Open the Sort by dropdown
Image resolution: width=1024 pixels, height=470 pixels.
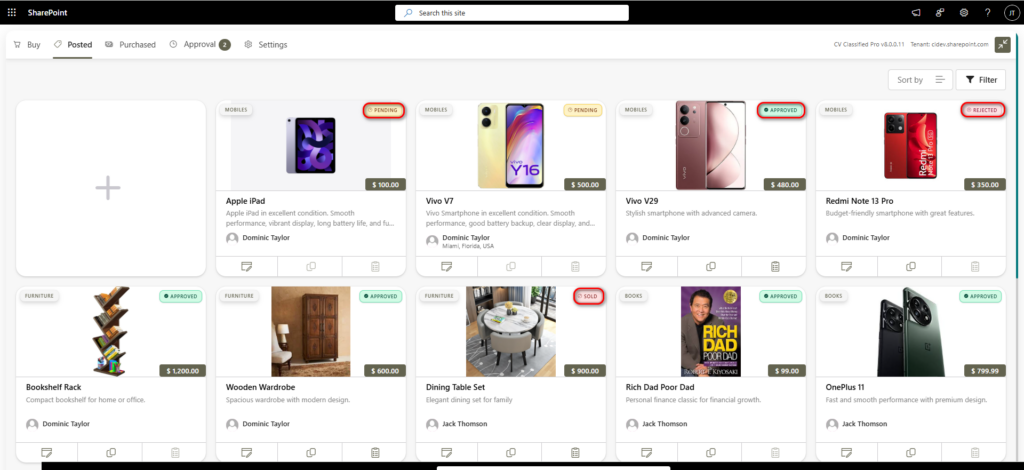point(920,80)
